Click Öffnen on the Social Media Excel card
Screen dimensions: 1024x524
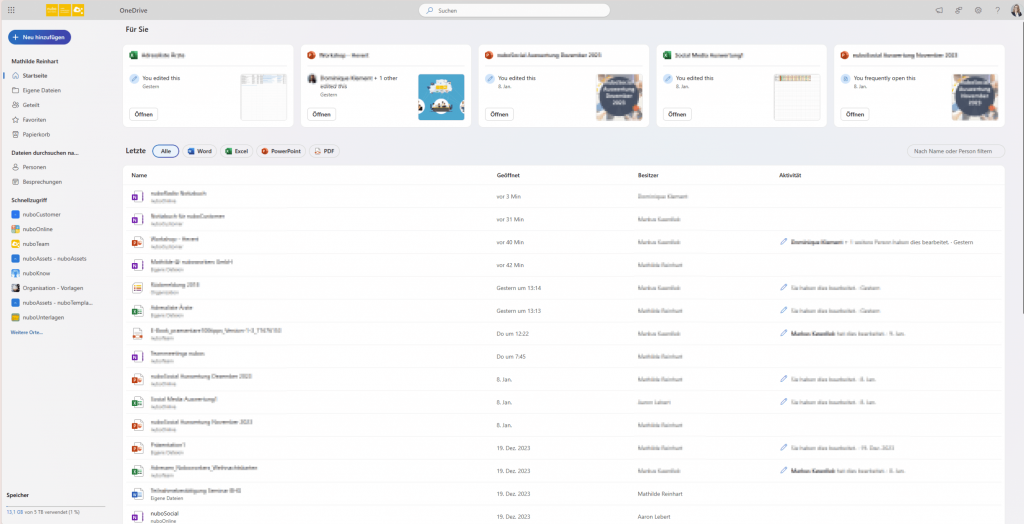[677, 114]
